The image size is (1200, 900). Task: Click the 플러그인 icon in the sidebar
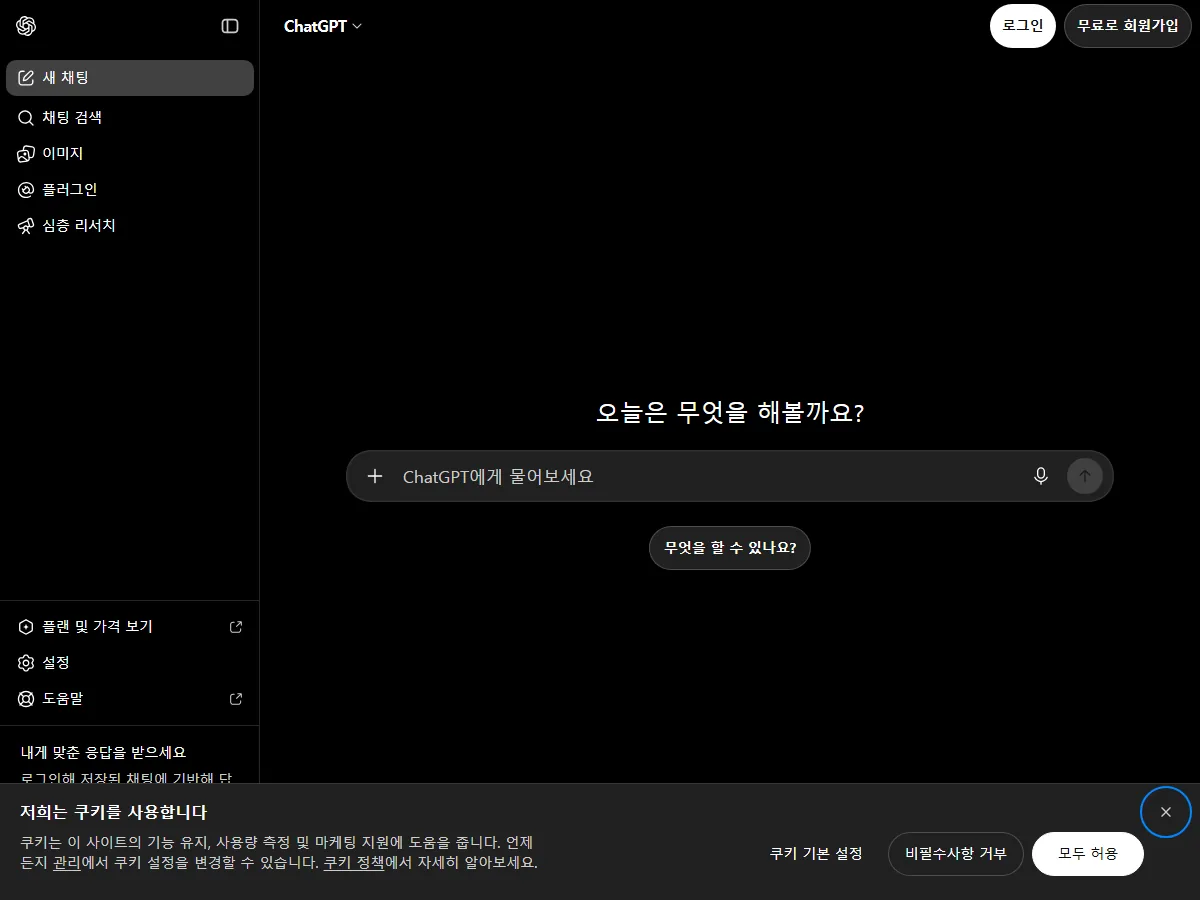point(26,190)
